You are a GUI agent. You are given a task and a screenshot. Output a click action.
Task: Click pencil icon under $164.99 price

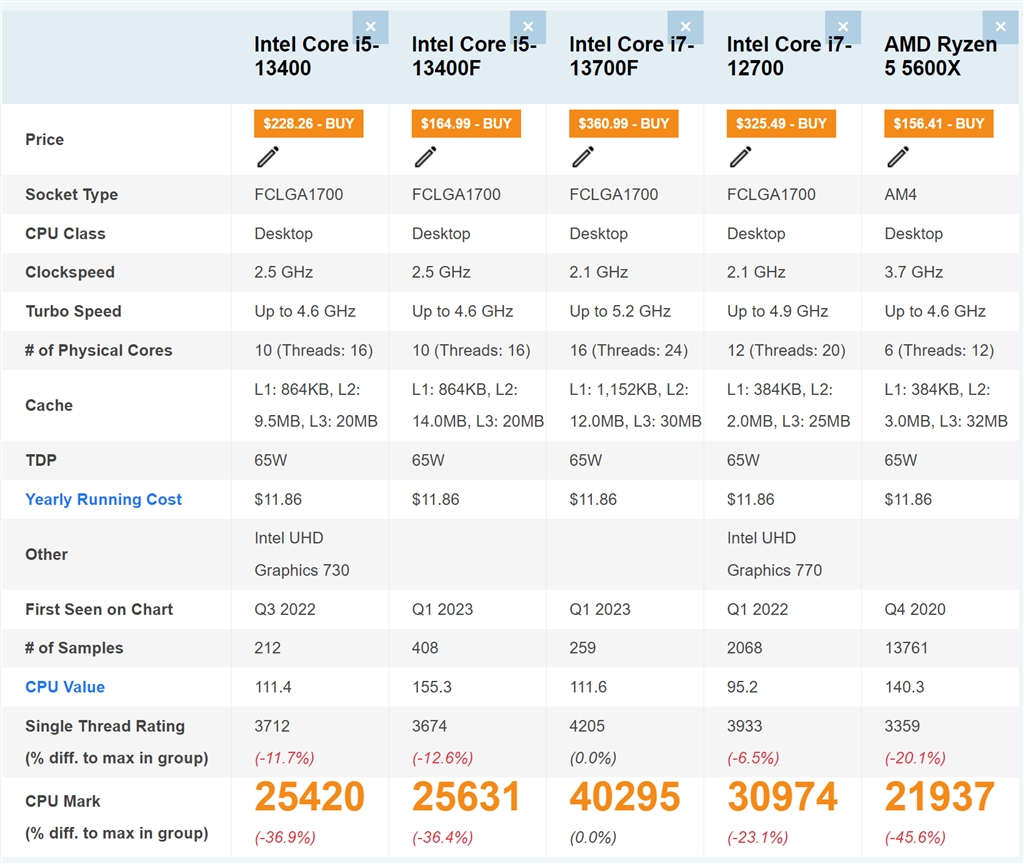pos(426,157)
